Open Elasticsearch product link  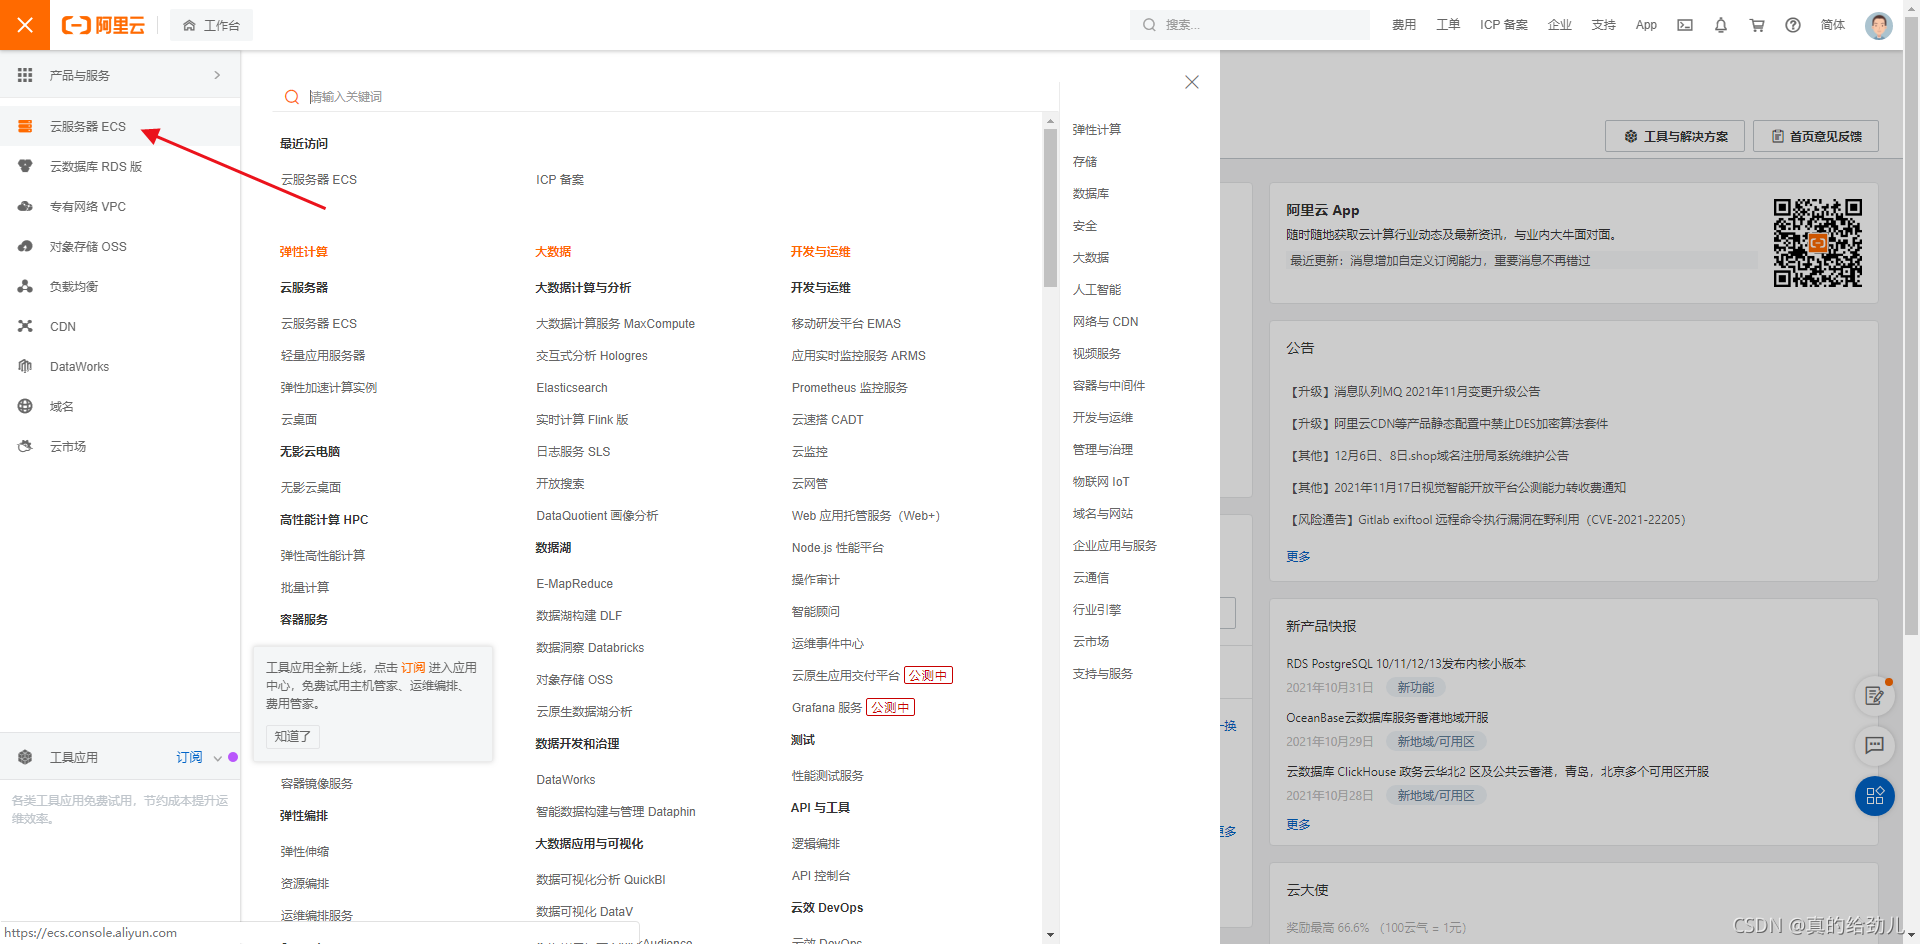point(572,388)
